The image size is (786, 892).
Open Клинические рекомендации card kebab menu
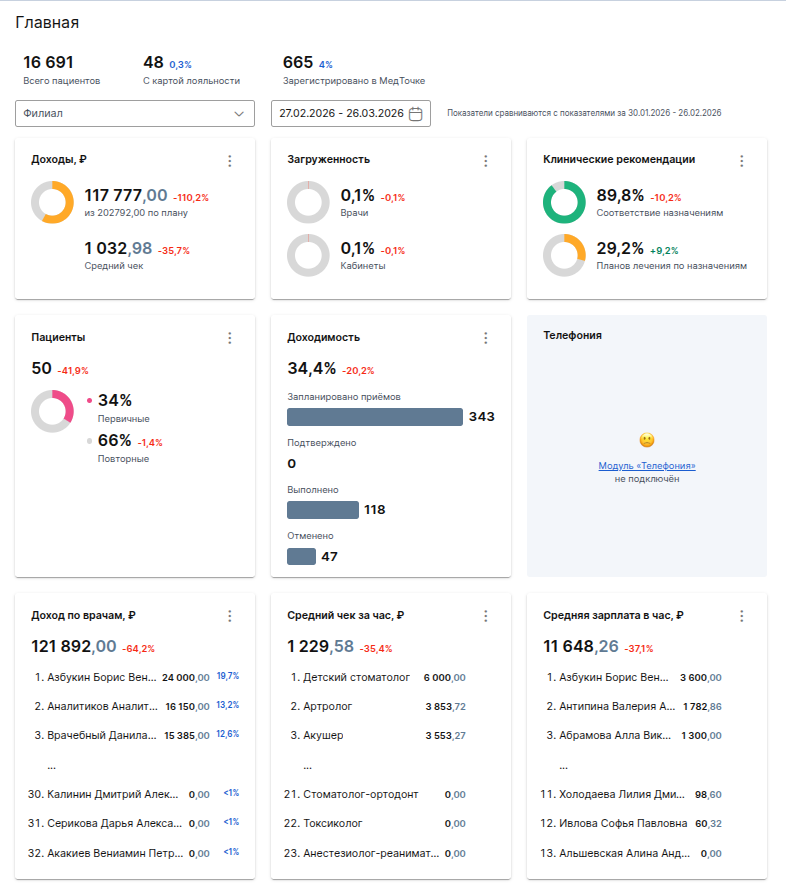pyautogui.click(x=742, y=161)
